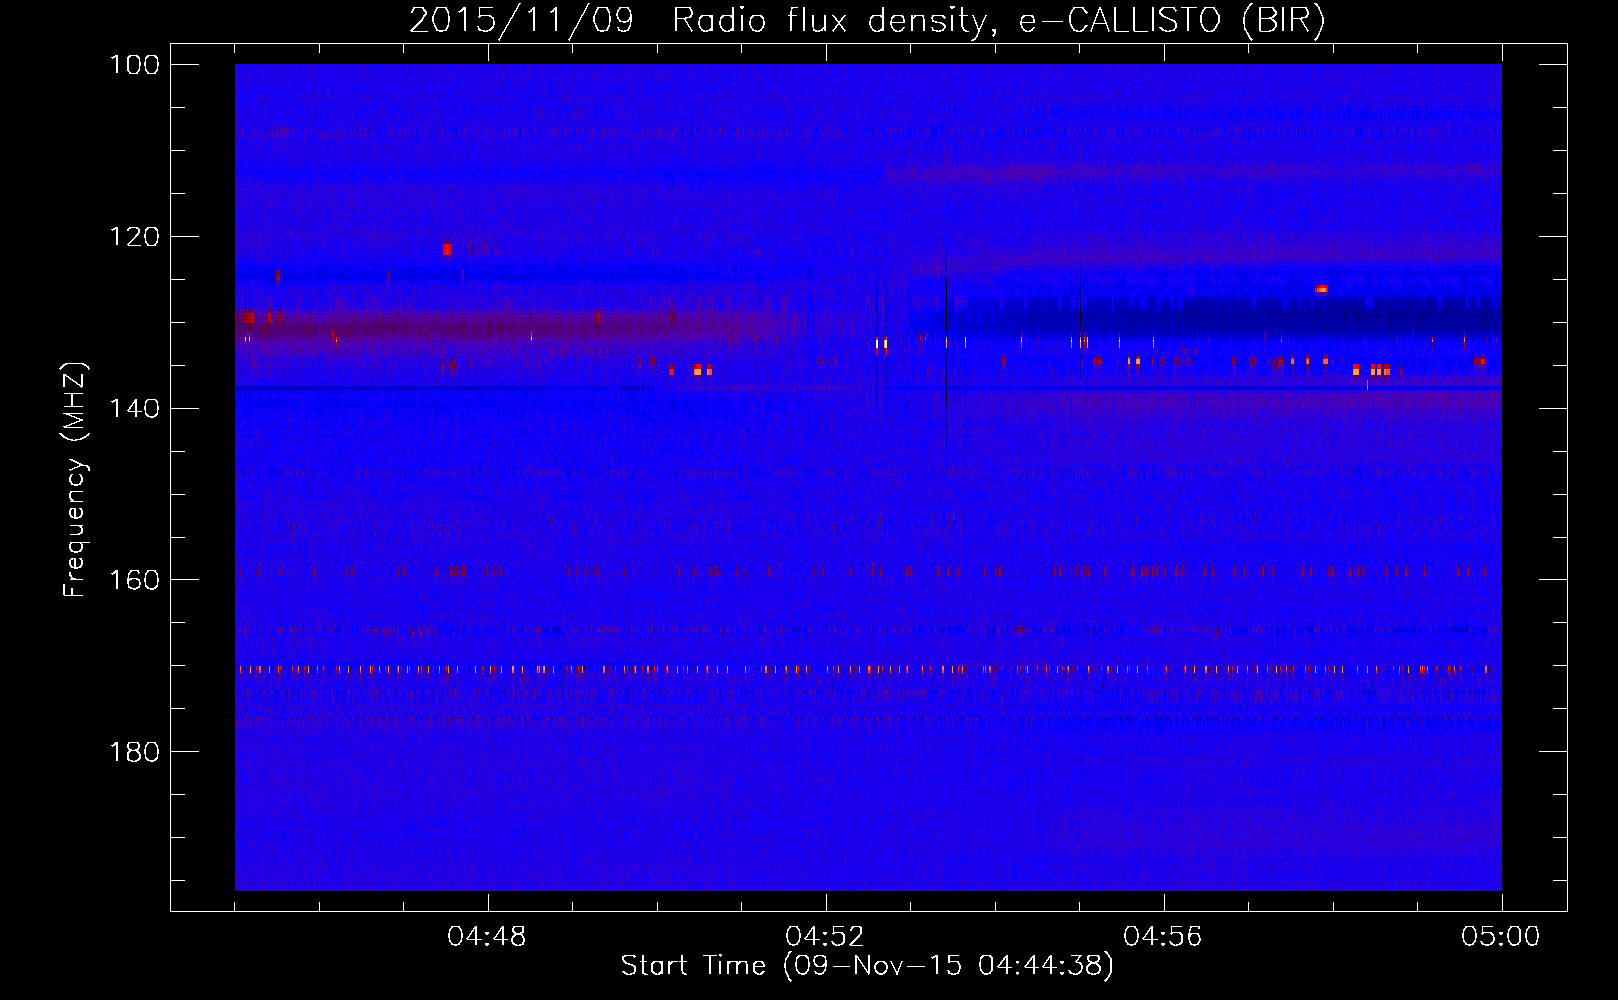Click the 04:56 time tick label
This screenshot has height=1000, width=1618.
pyautogui.click(x=1163, y=937)
